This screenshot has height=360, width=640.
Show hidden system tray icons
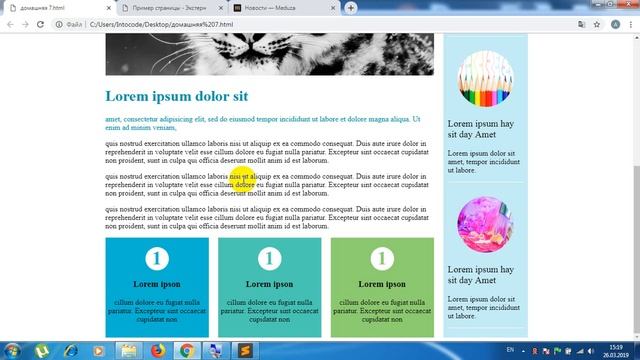pos(523,351)
